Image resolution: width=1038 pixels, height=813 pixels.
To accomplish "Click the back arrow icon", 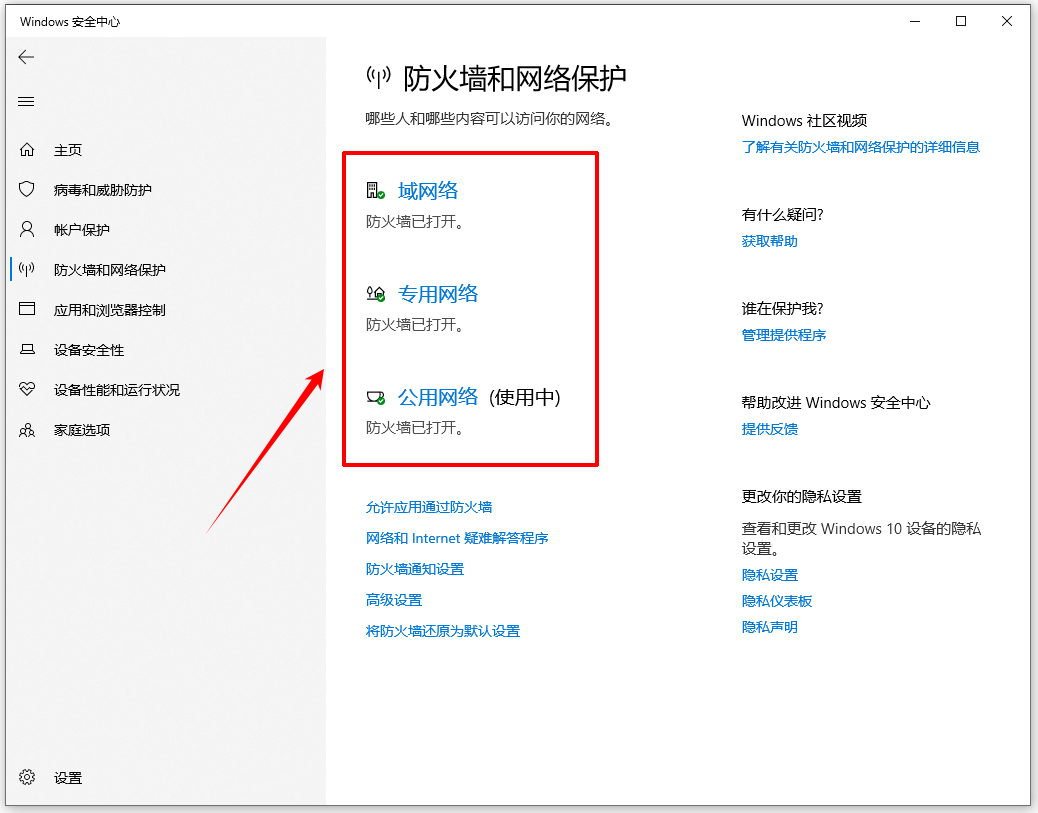I will click(26, 57).
